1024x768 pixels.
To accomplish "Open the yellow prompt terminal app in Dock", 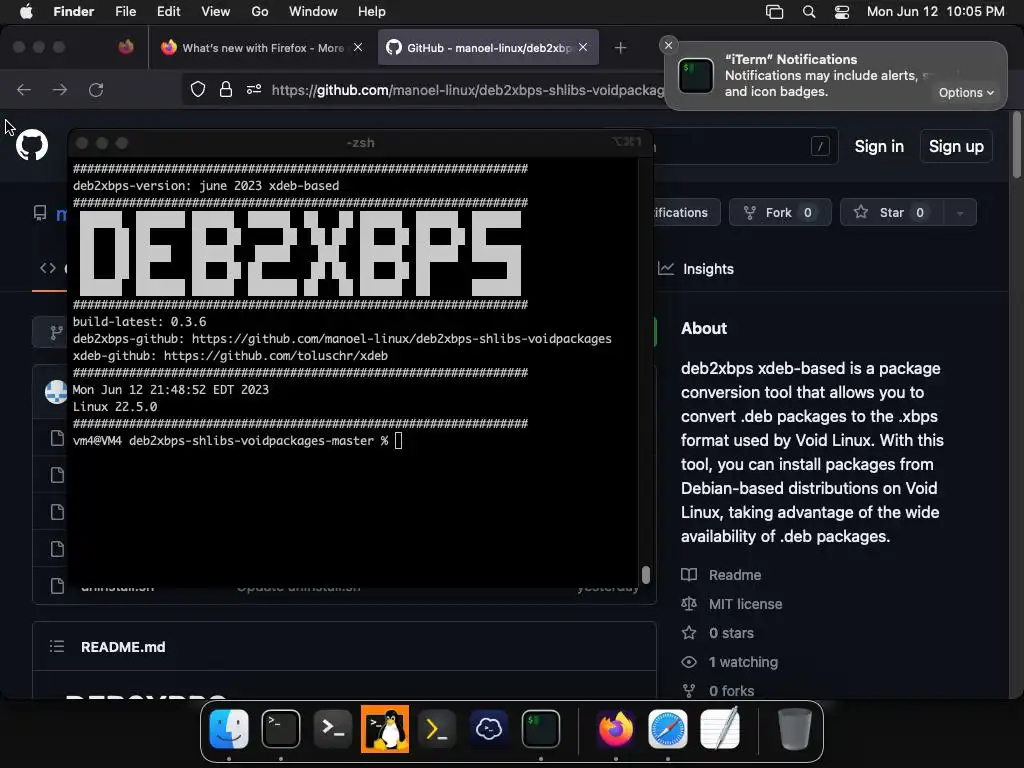I will coord(437,728).
